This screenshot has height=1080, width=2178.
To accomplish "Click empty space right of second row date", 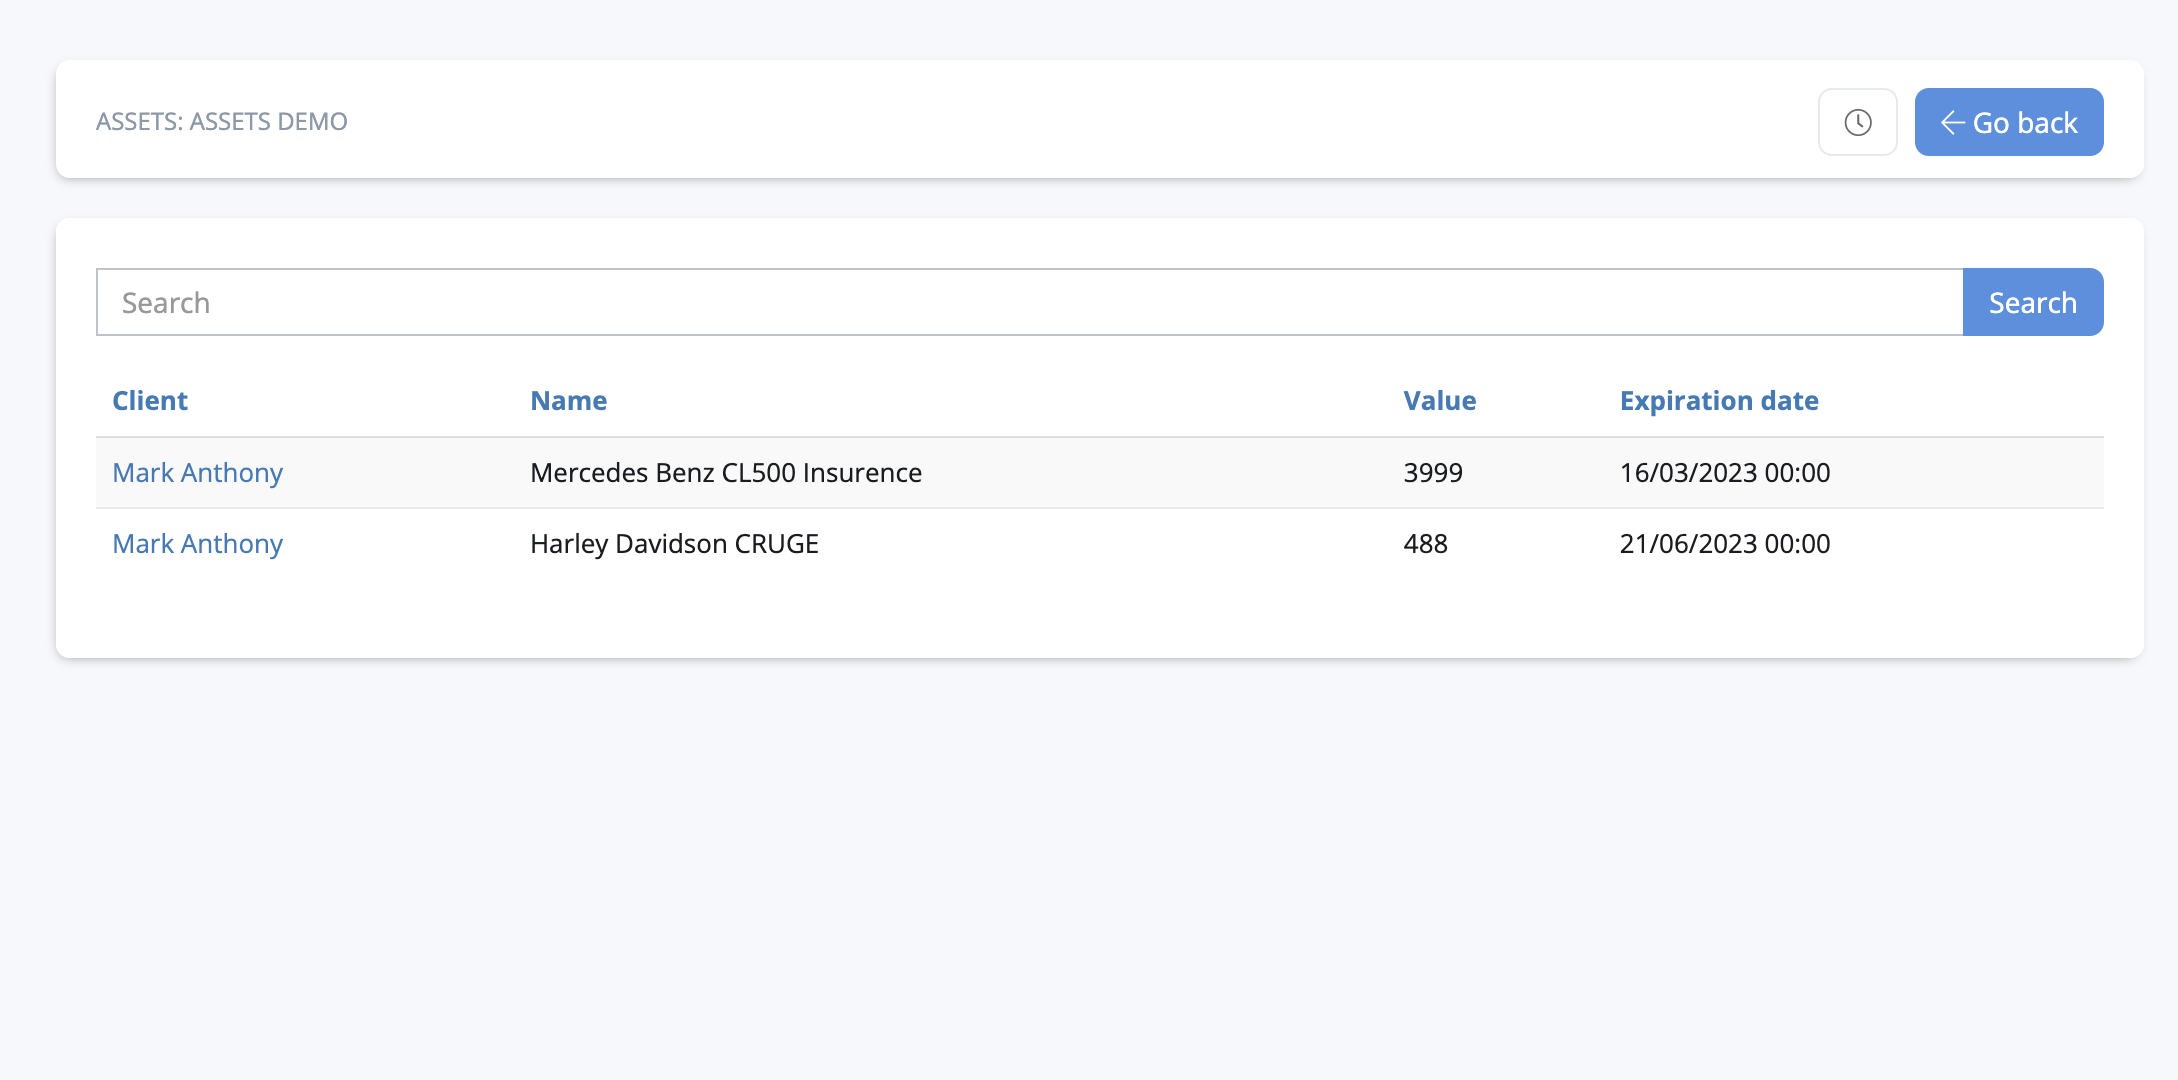I will click(x=1970, y=543).
